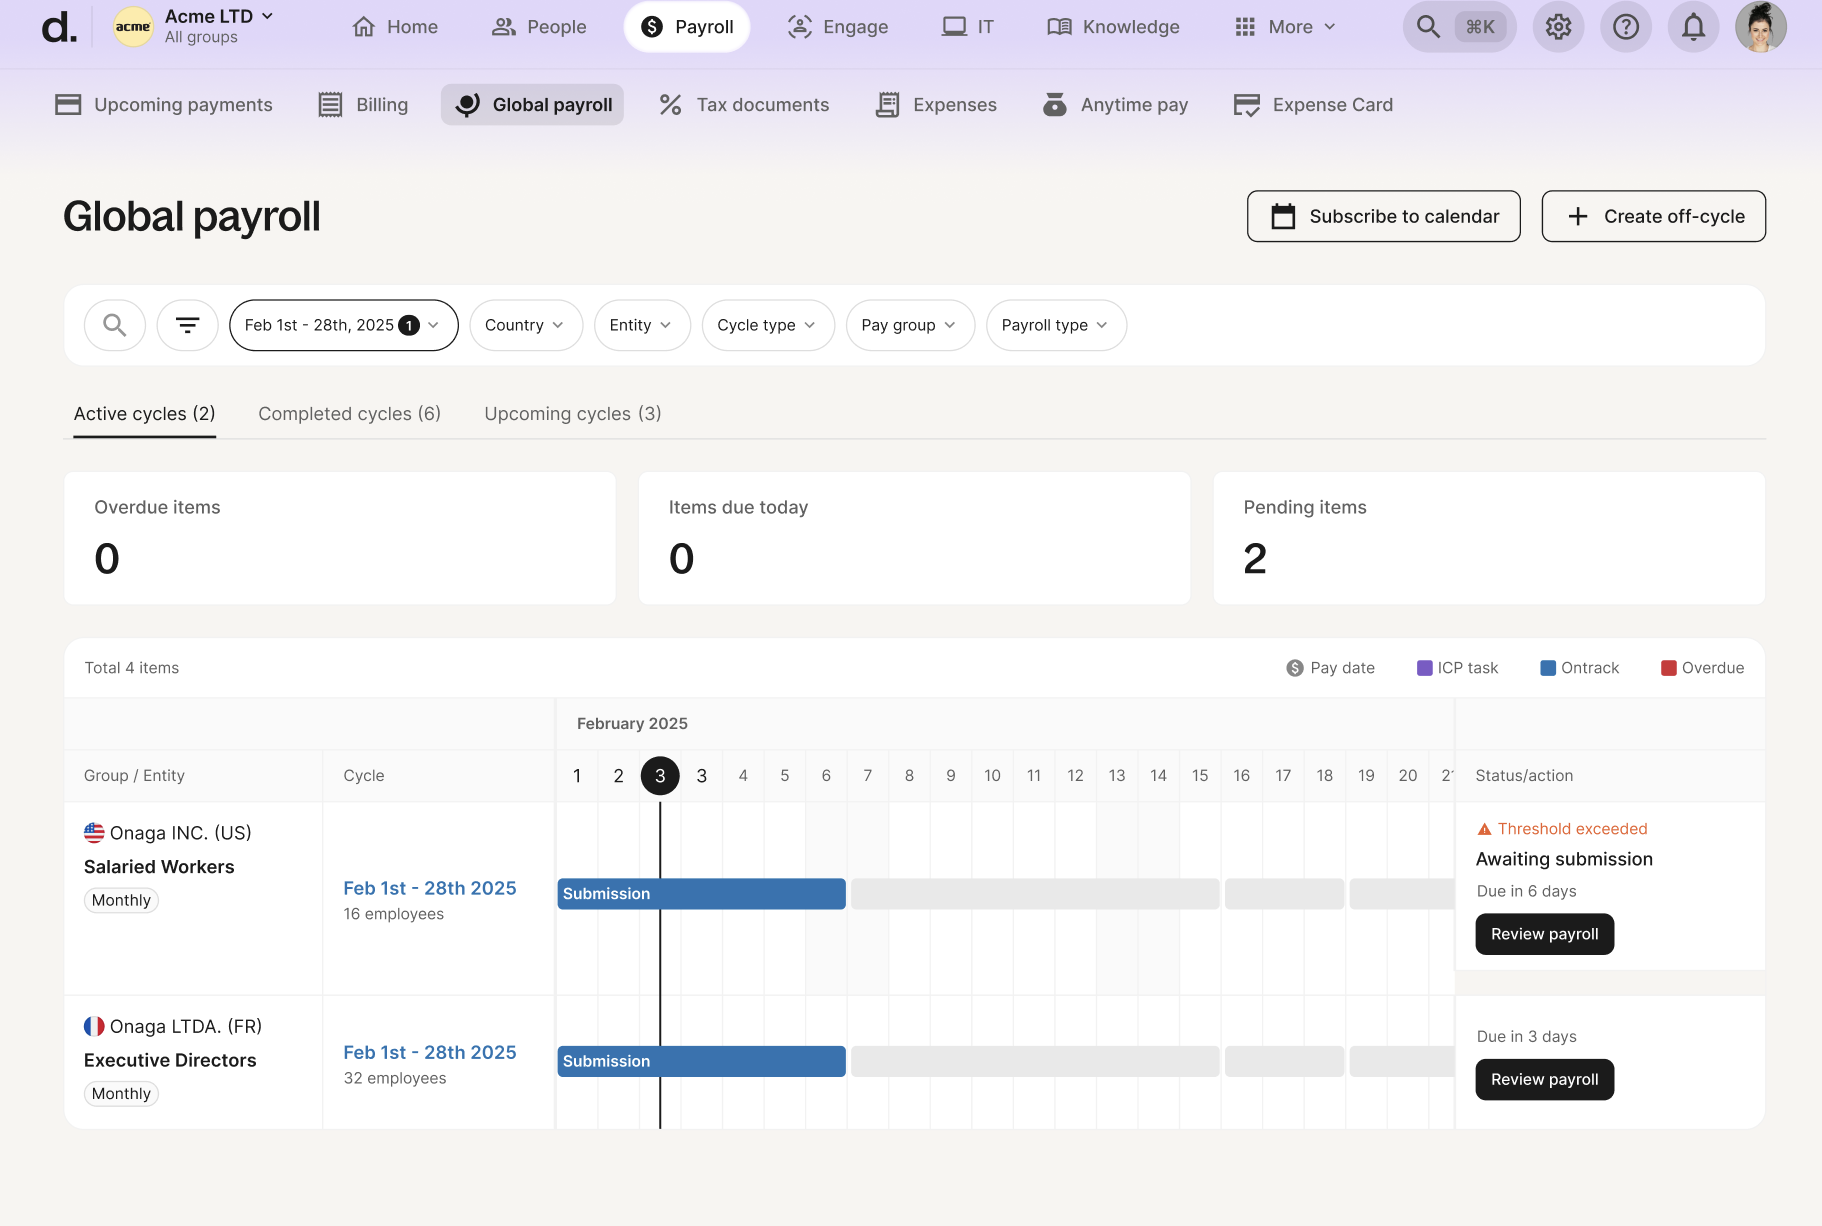Open the notifications bell icon
Image resolution: width=1822 pixels, height=1226 pixels.
pyautogui.click(x=1693, y=27)
